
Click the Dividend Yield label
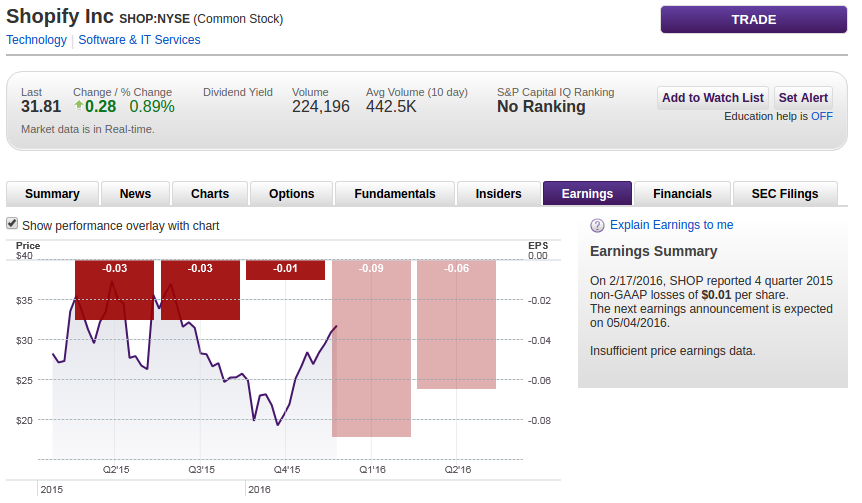pos(237,92)
